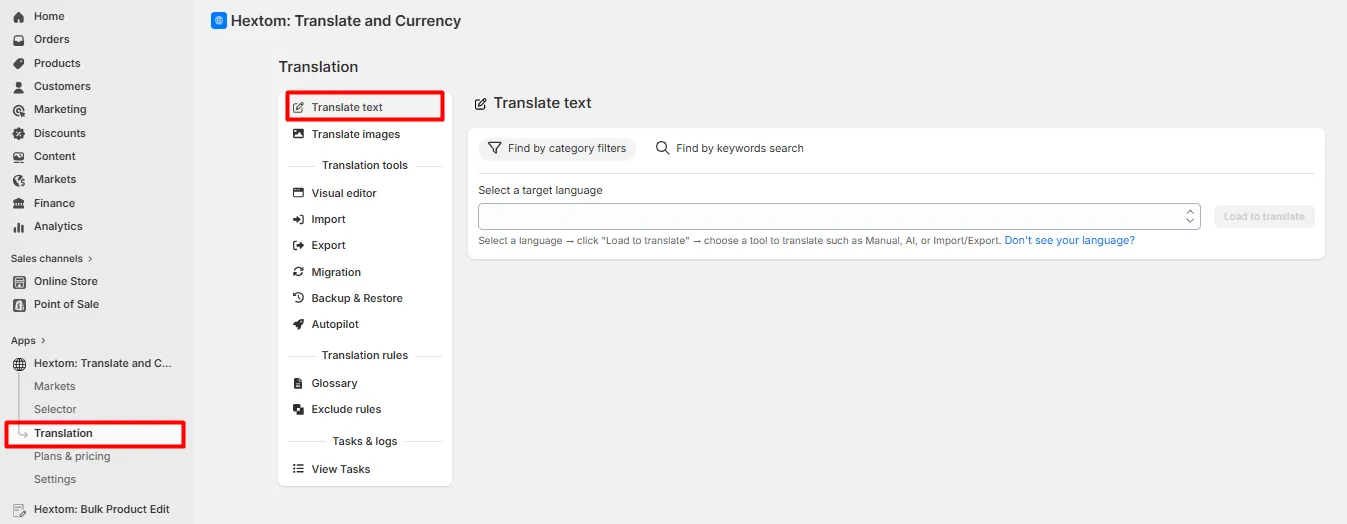Click the Translate images picture icon
This screenshot has height=524, width=1347.
[x=298, y=134]
